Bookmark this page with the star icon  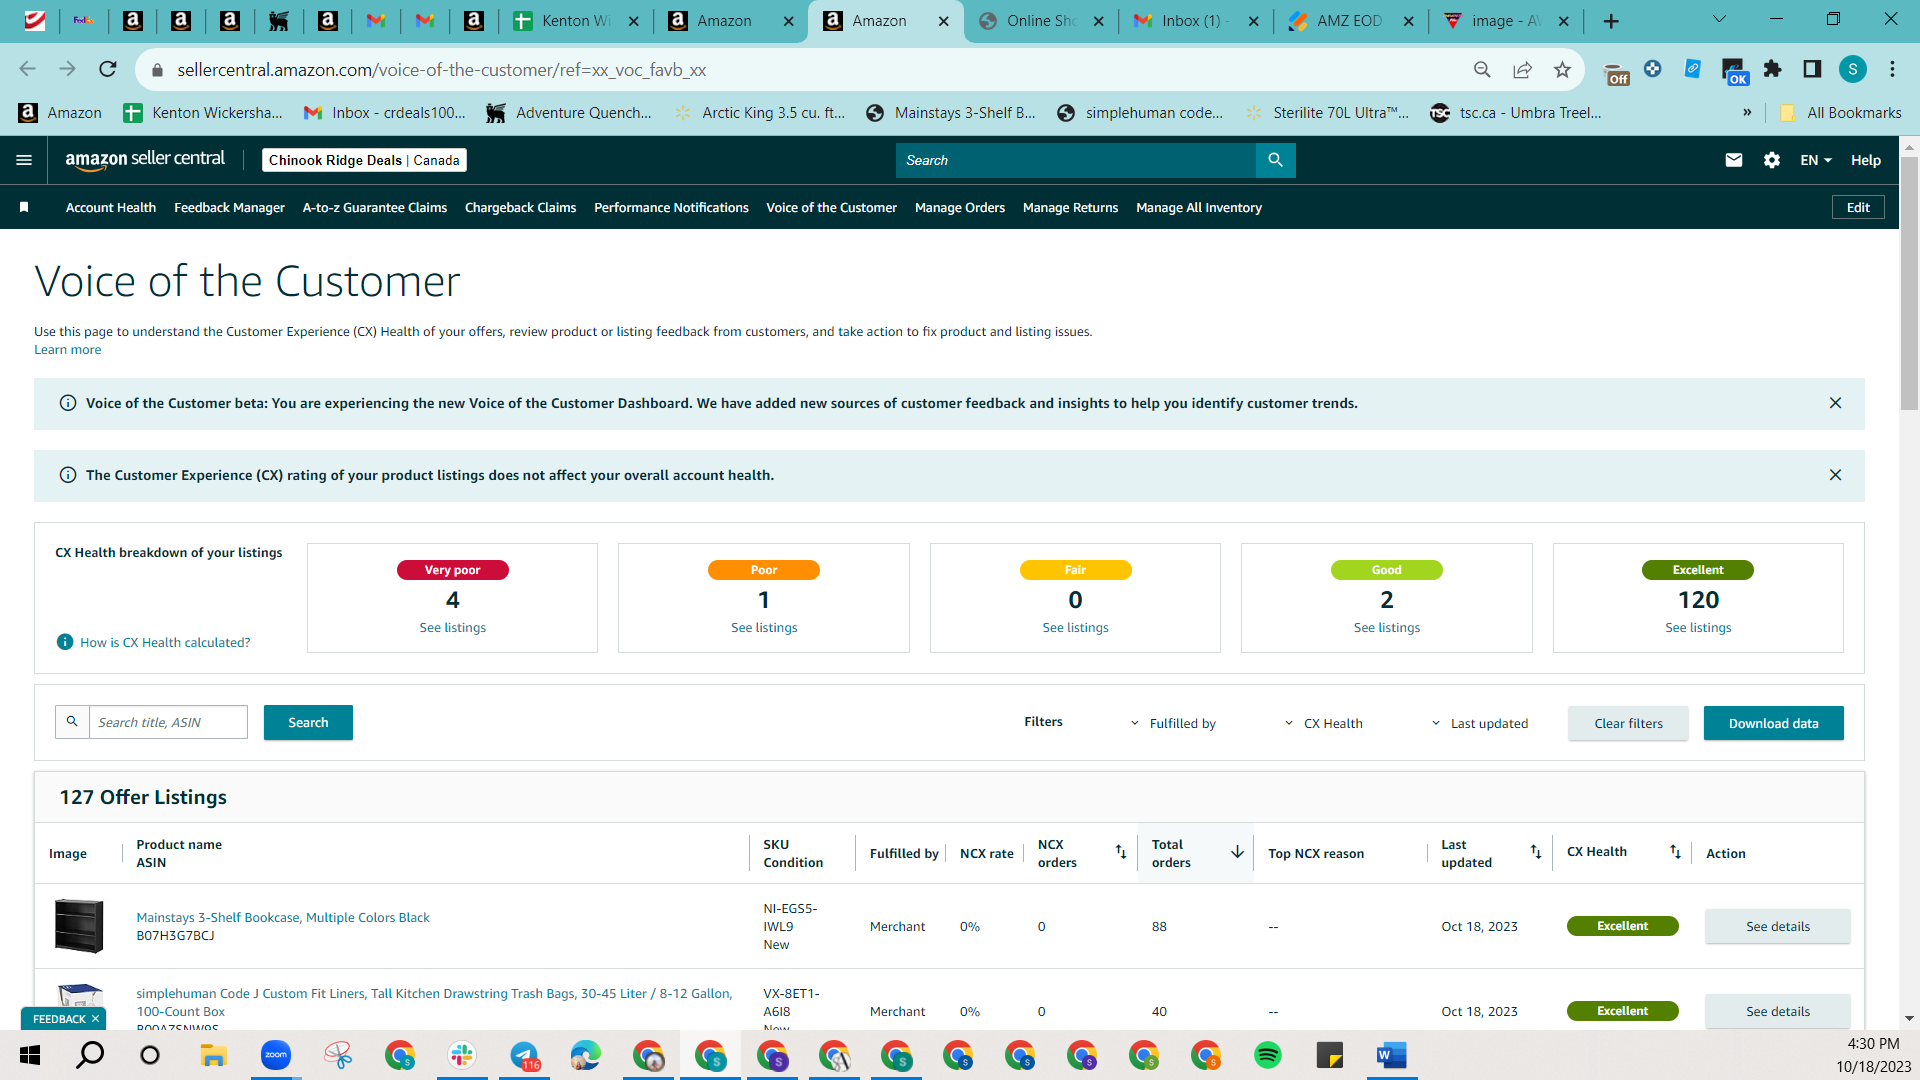[x=1562, y=69]
